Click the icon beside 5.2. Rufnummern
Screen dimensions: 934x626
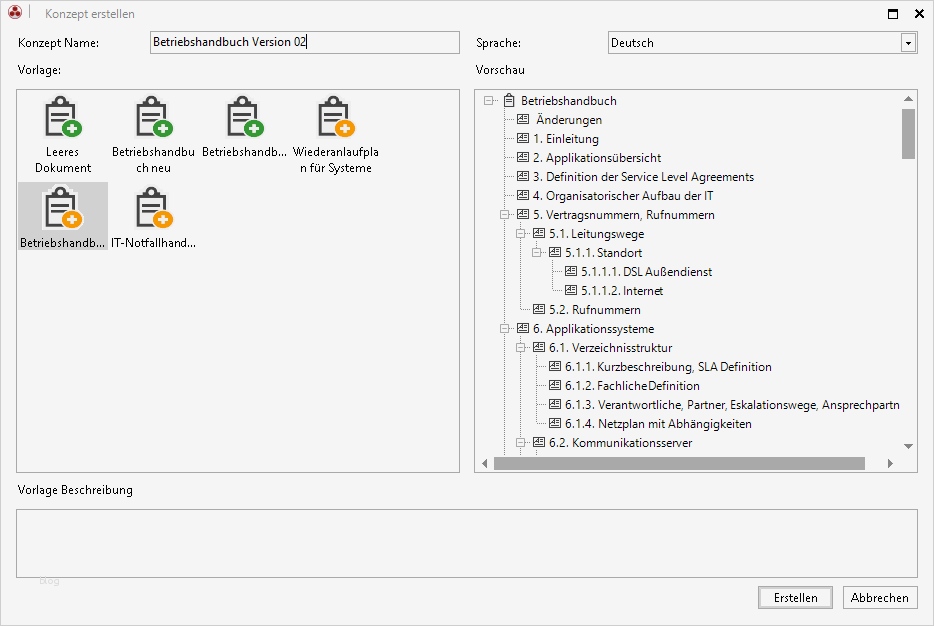[539, 310]
